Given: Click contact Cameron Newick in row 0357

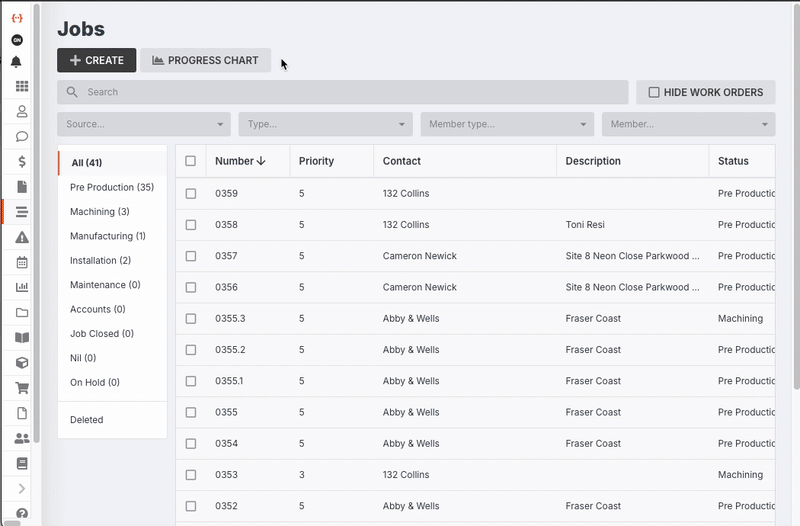Looking at the screenshot, I should (419, 256).
